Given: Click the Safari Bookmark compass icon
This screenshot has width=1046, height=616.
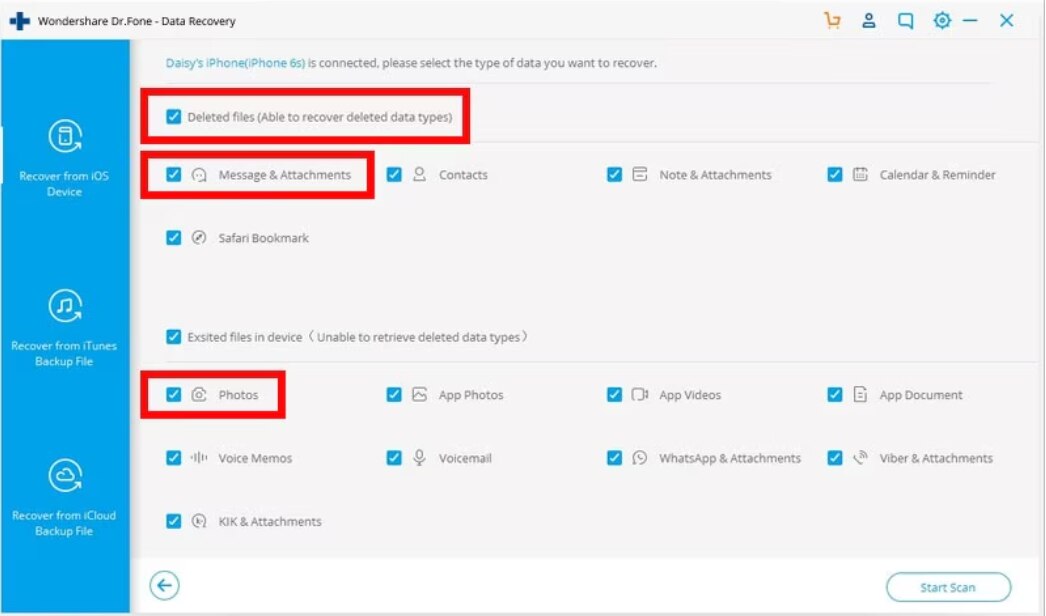Looking at the screenshot, I should tap(199, 238).
